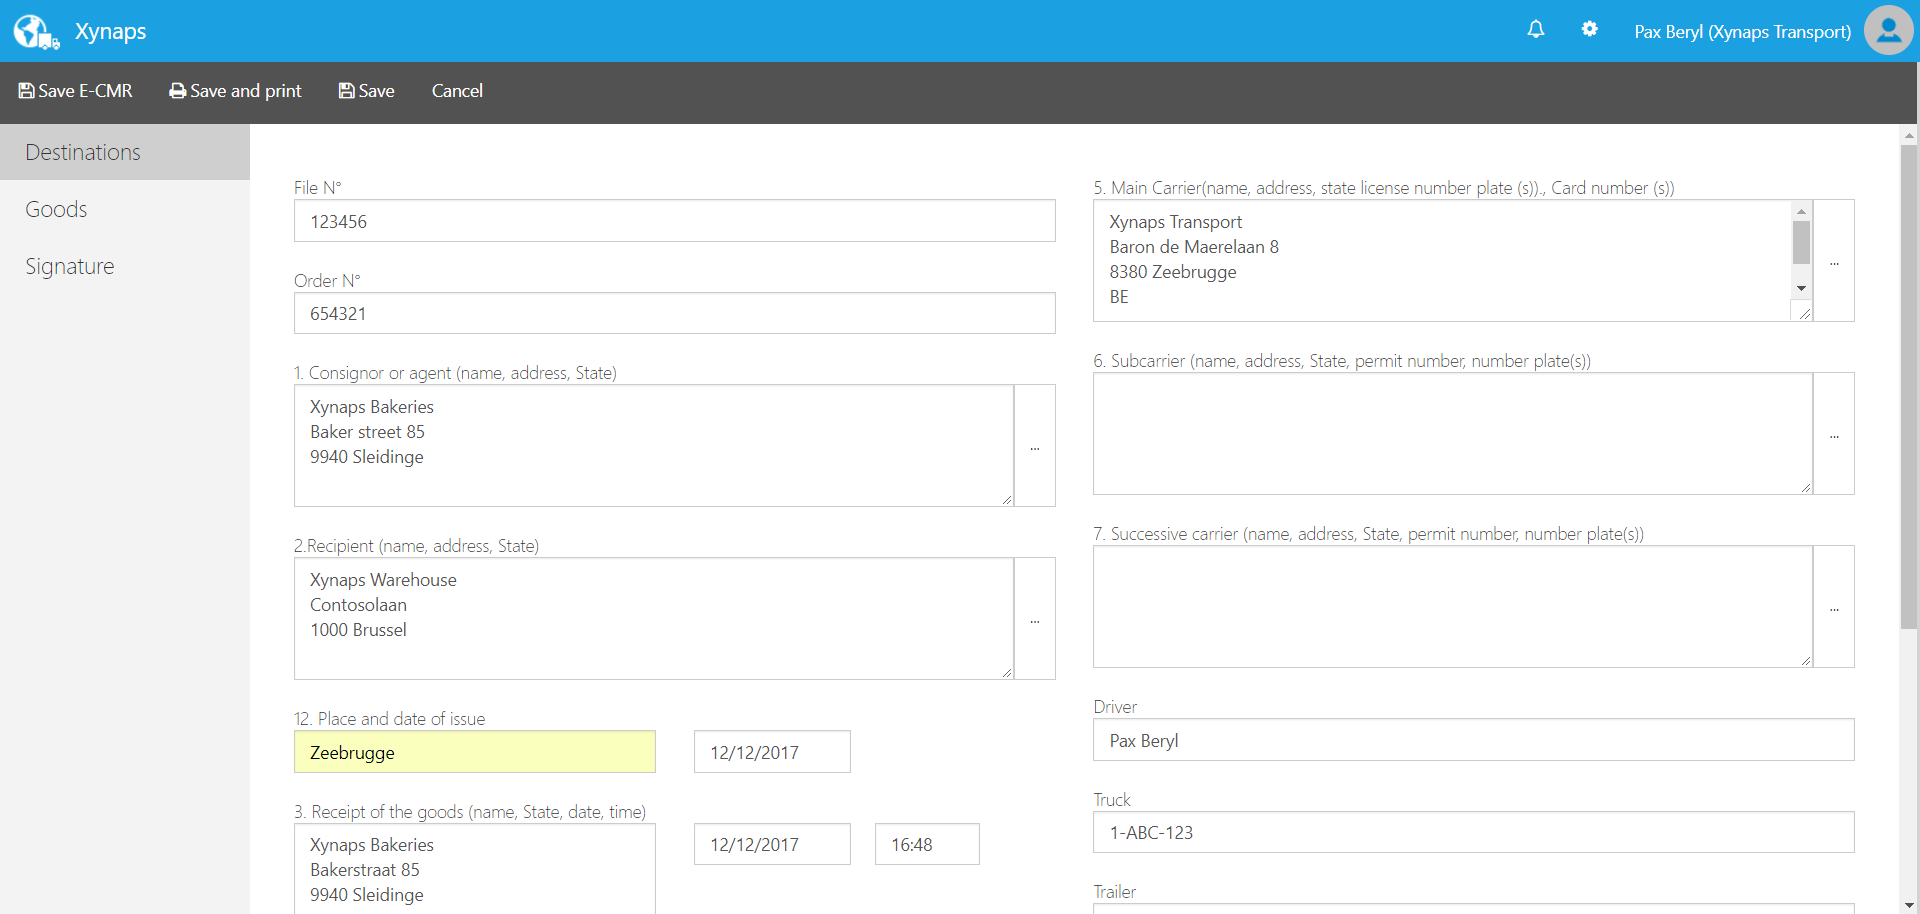This screenshot has height=914, width=1920.
Task: Click the Save button
Action: click(x=366, y=90)
